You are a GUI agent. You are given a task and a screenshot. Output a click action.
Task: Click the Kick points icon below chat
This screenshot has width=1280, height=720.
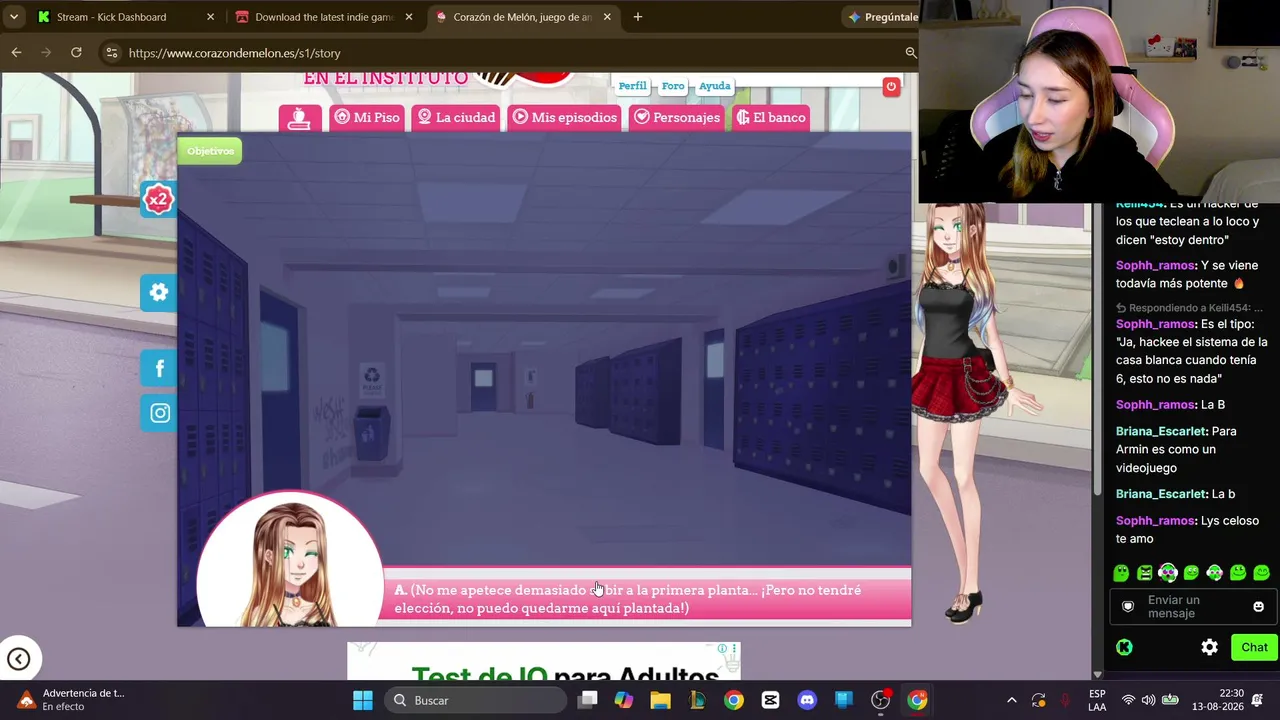coord(1124,647)
